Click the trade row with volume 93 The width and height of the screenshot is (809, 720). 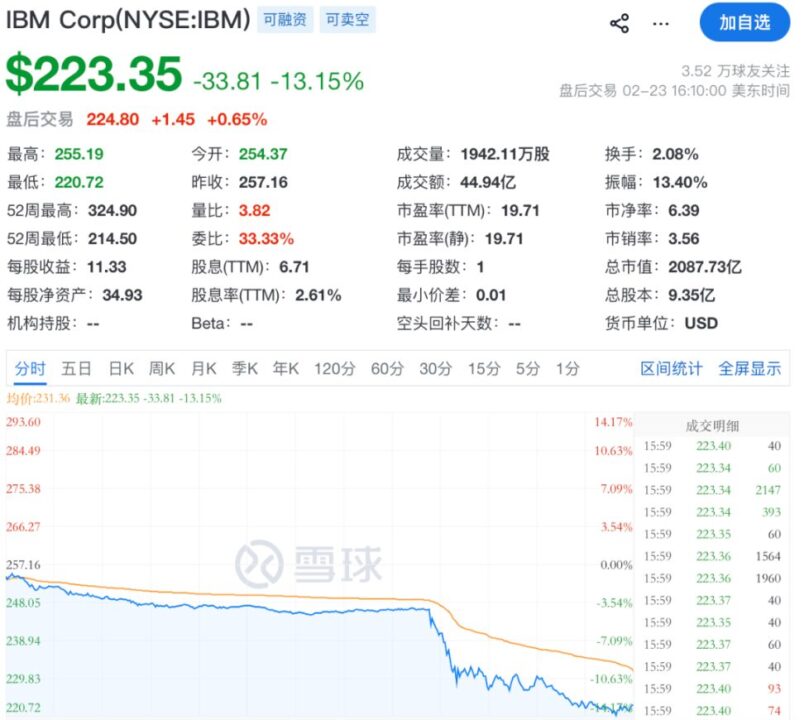pos(712,689)
